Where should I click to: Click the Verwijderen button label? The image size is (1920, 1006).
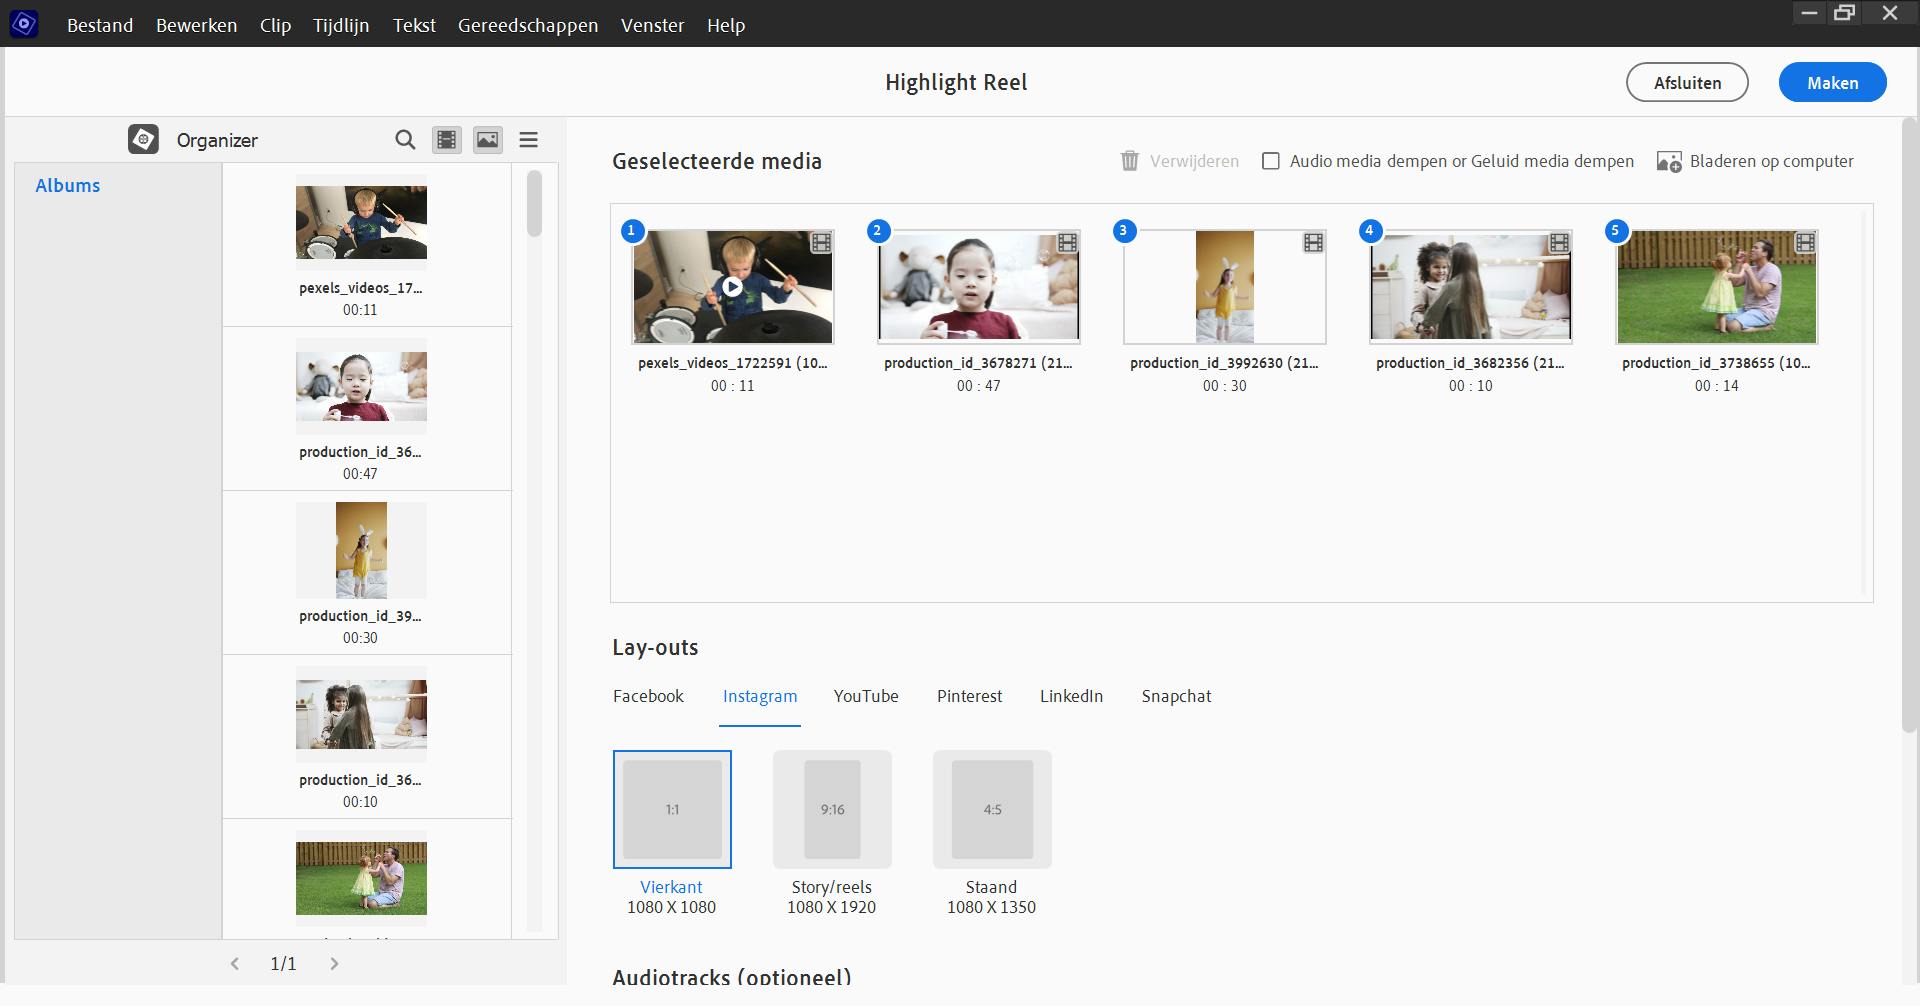click(x=1194, y=161)
